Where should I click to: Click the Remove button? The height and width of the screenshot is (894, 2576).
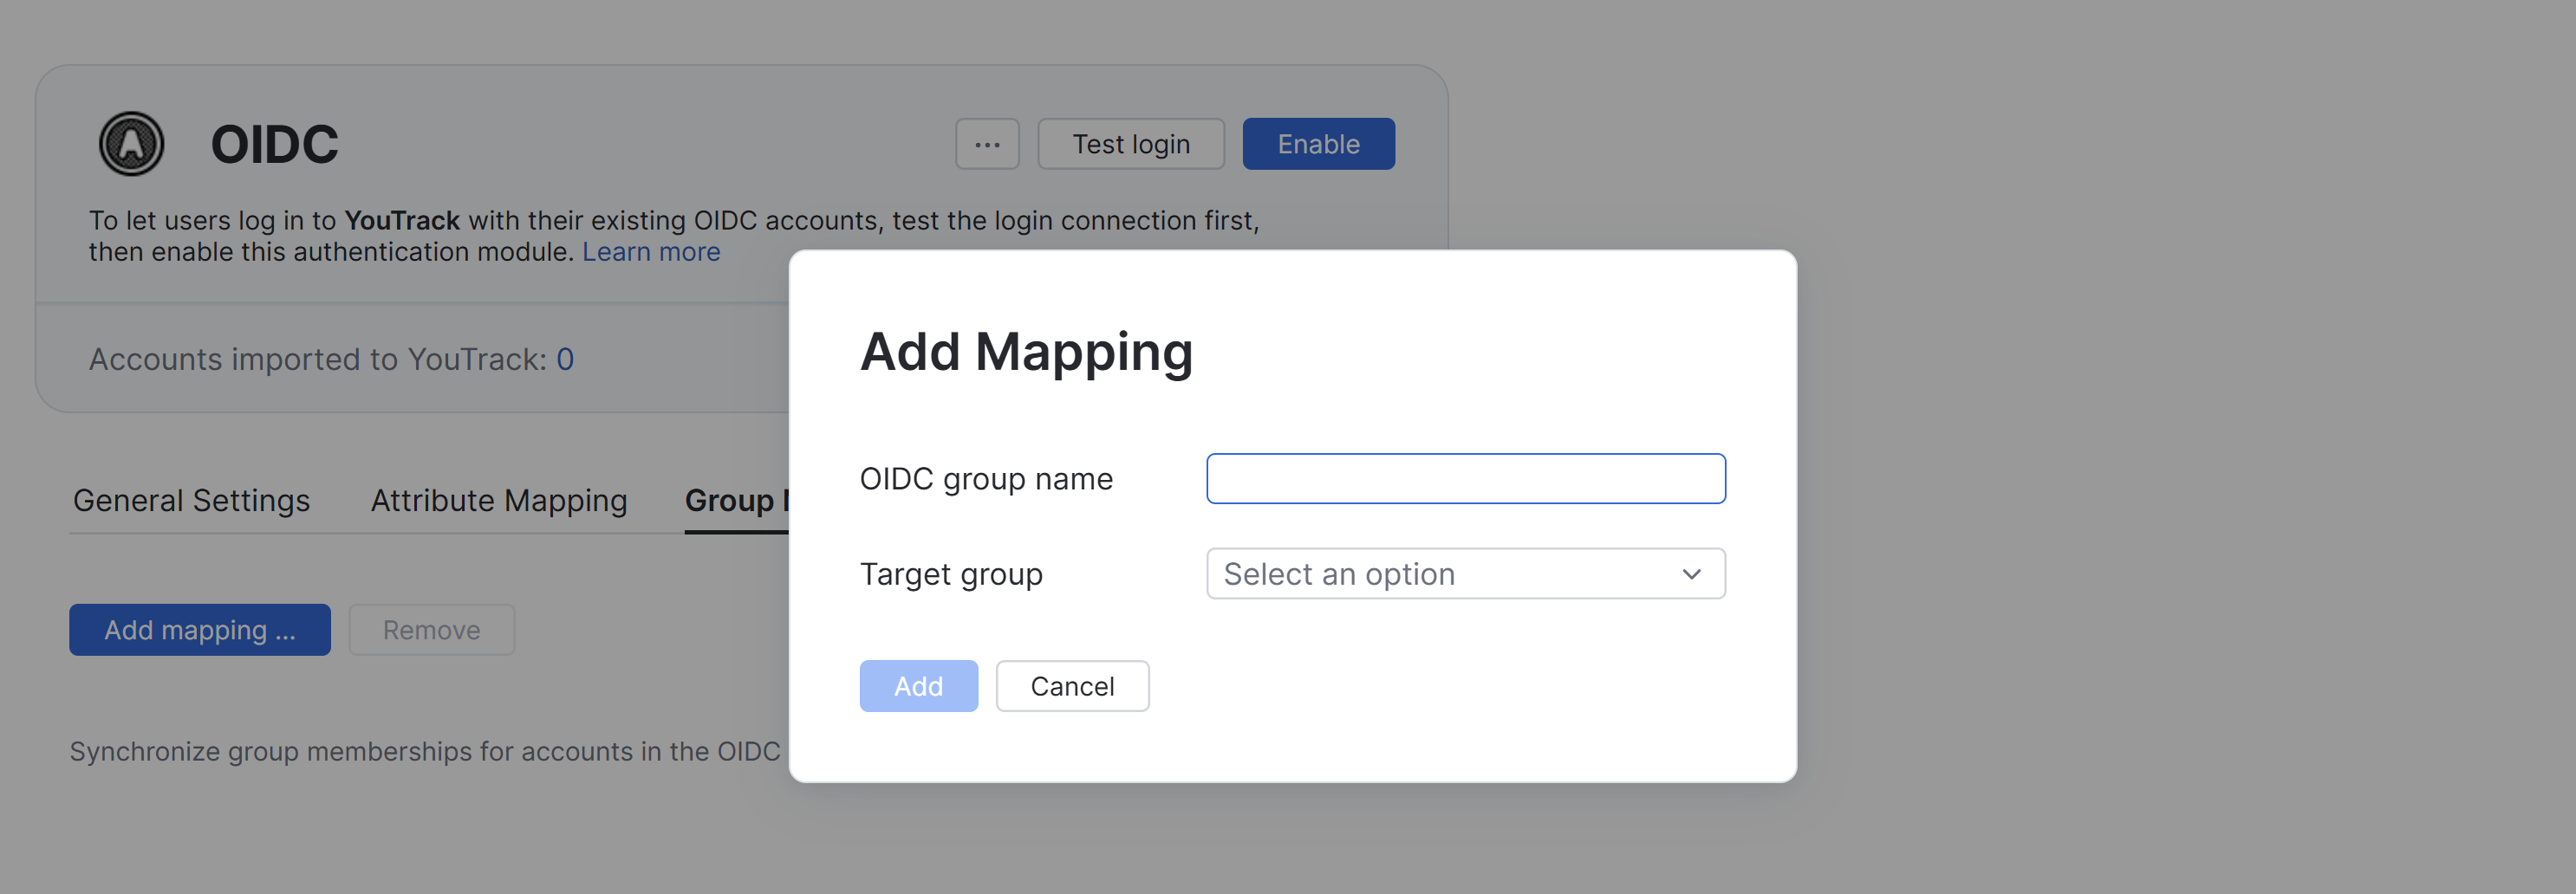(x=431, y=629)
